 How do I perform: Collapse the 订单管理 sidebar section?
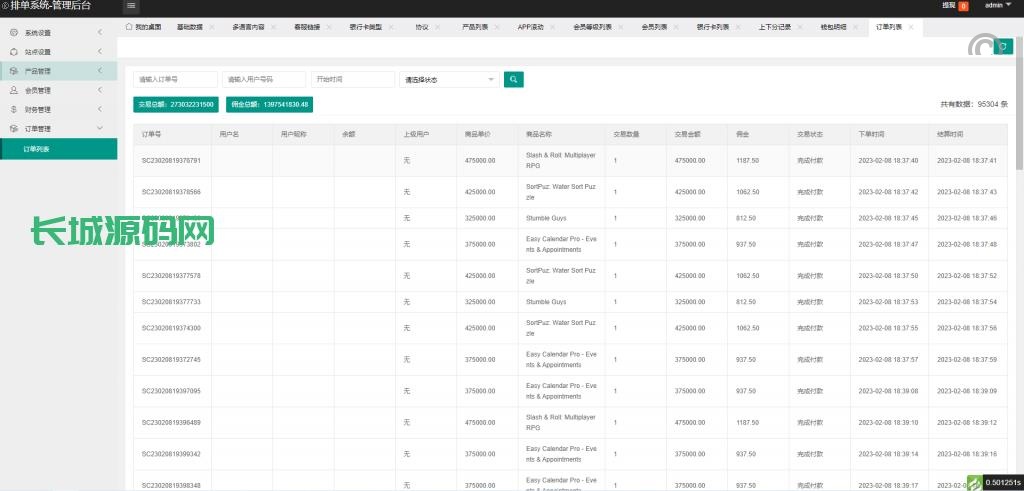[x=99, y=129]
